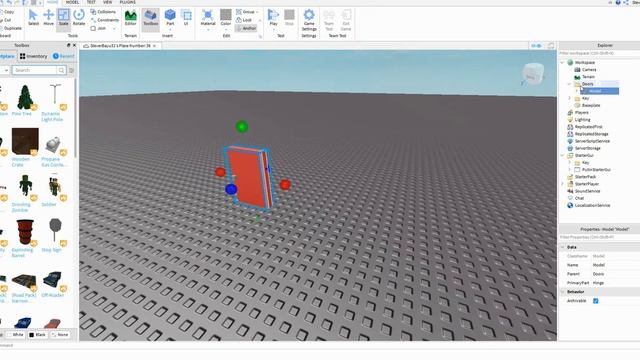Select the Soldier toolbox item

(54, 190)
